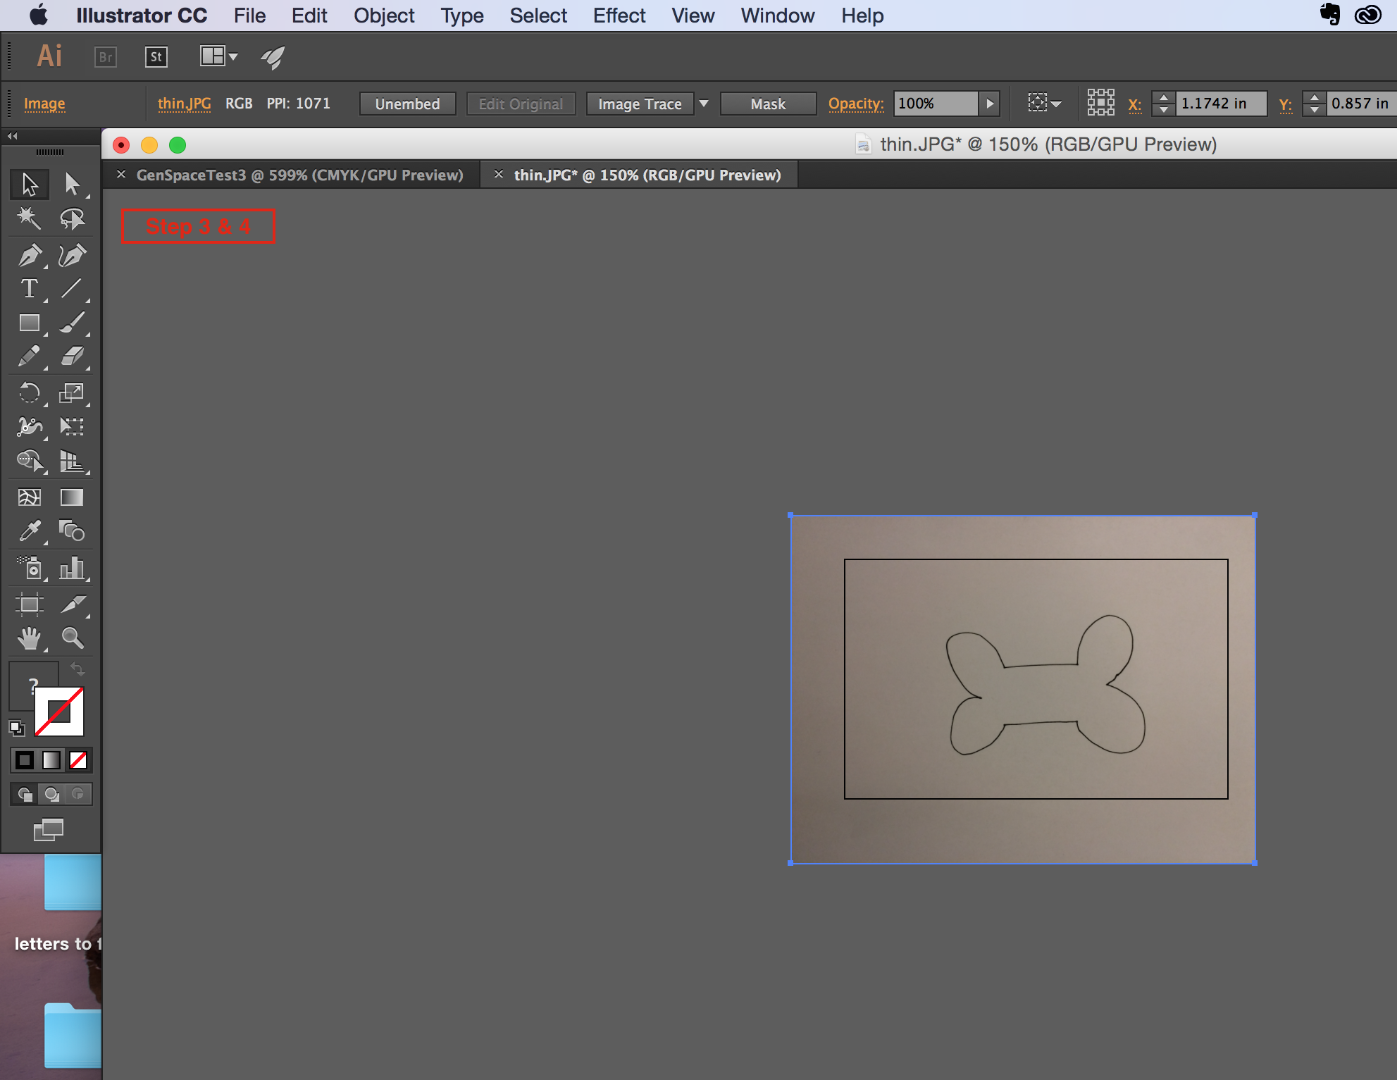
Task: Open the Gradient tool
Action: 71,497
